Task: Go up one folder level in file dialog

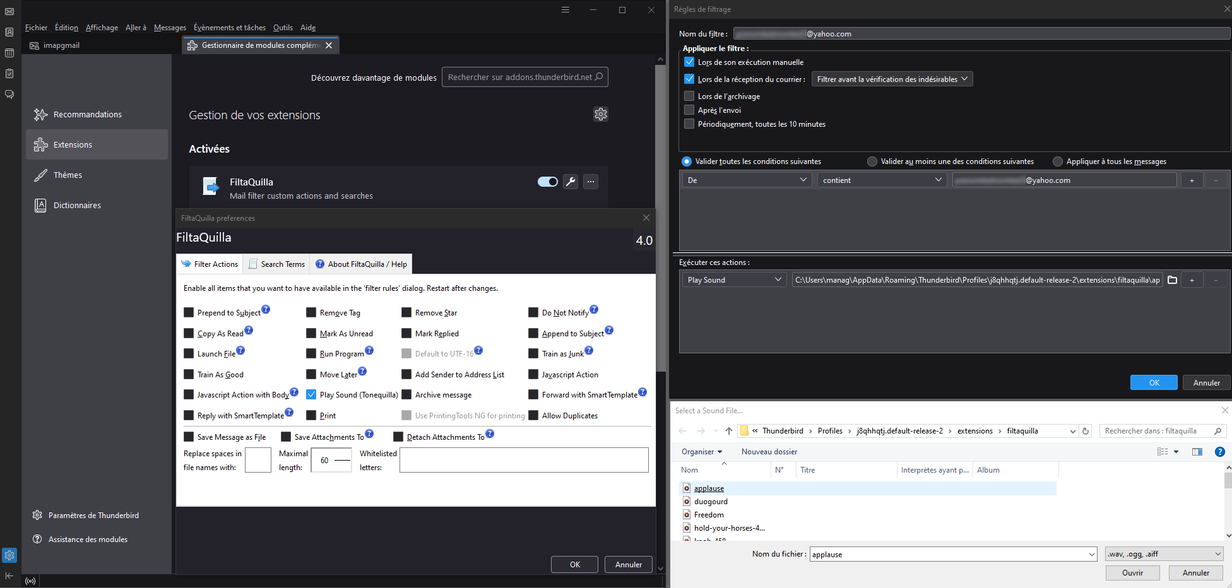Action: 728,431
